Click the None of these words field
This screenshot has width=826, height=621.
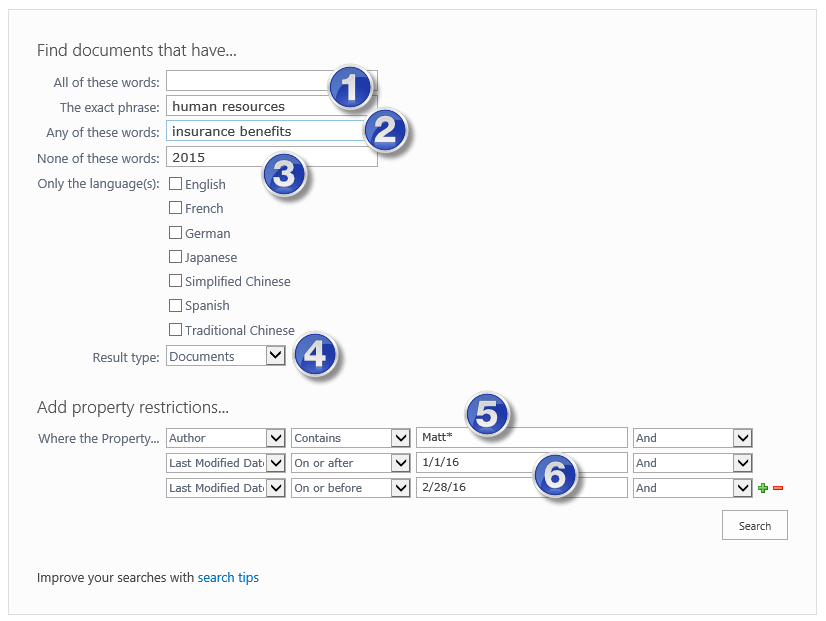pyautogui.click(x=272, y=157)
